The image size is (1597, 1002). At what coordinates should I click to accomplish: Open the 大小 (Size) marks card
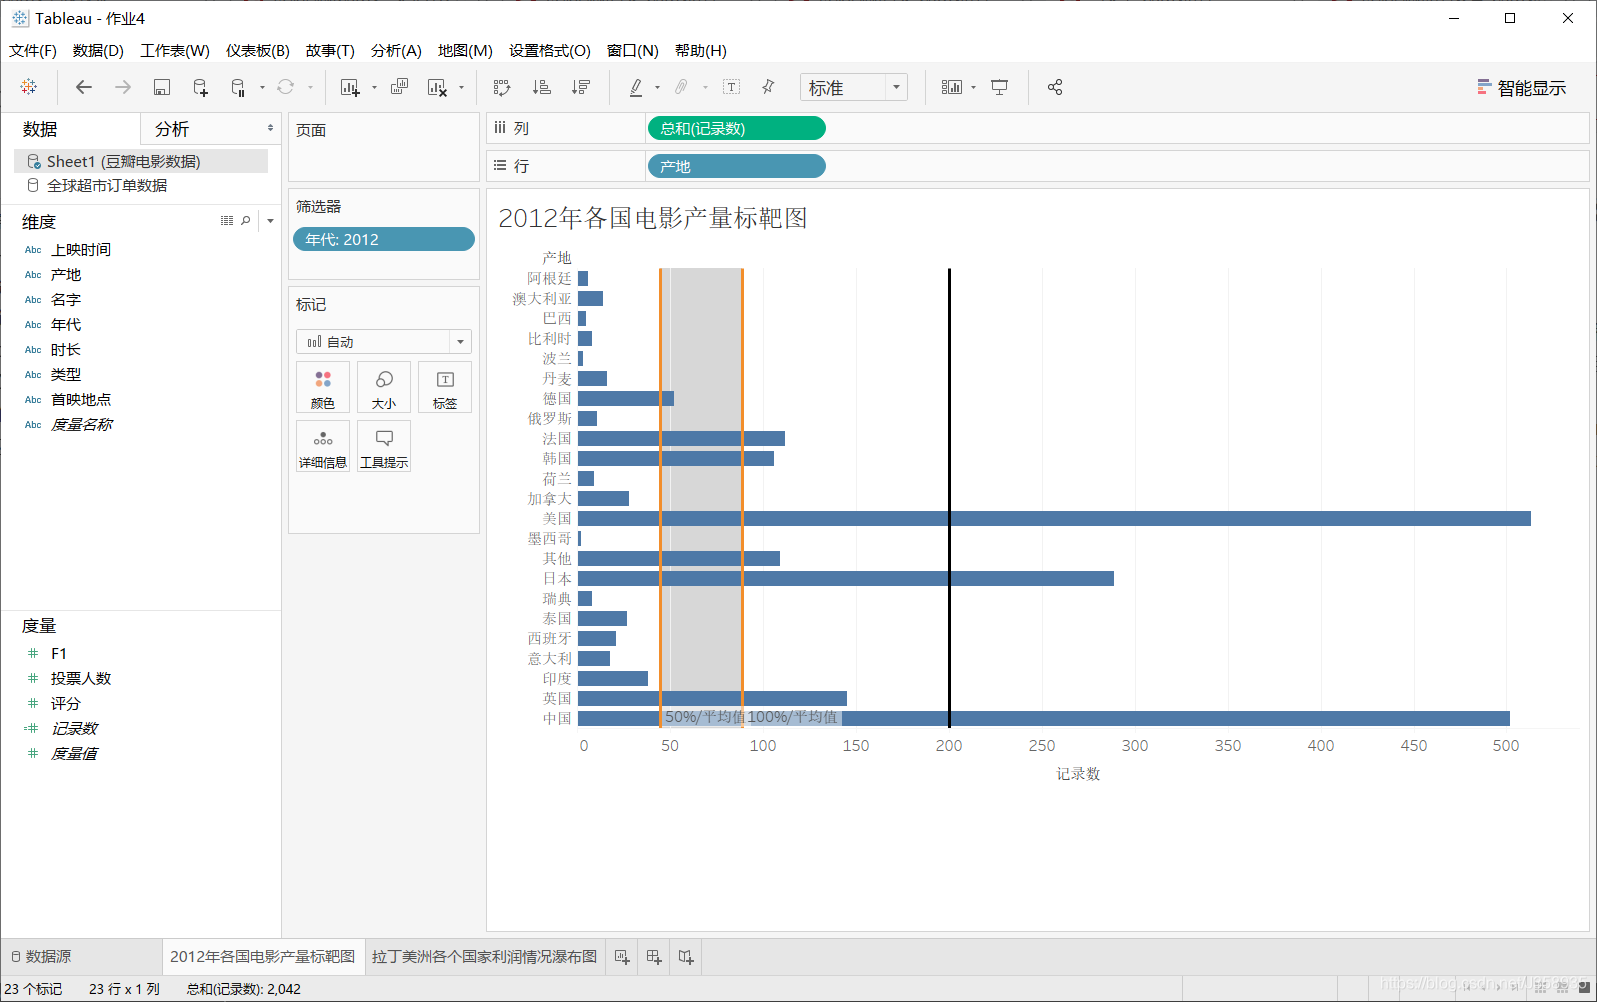coord(384,387)
